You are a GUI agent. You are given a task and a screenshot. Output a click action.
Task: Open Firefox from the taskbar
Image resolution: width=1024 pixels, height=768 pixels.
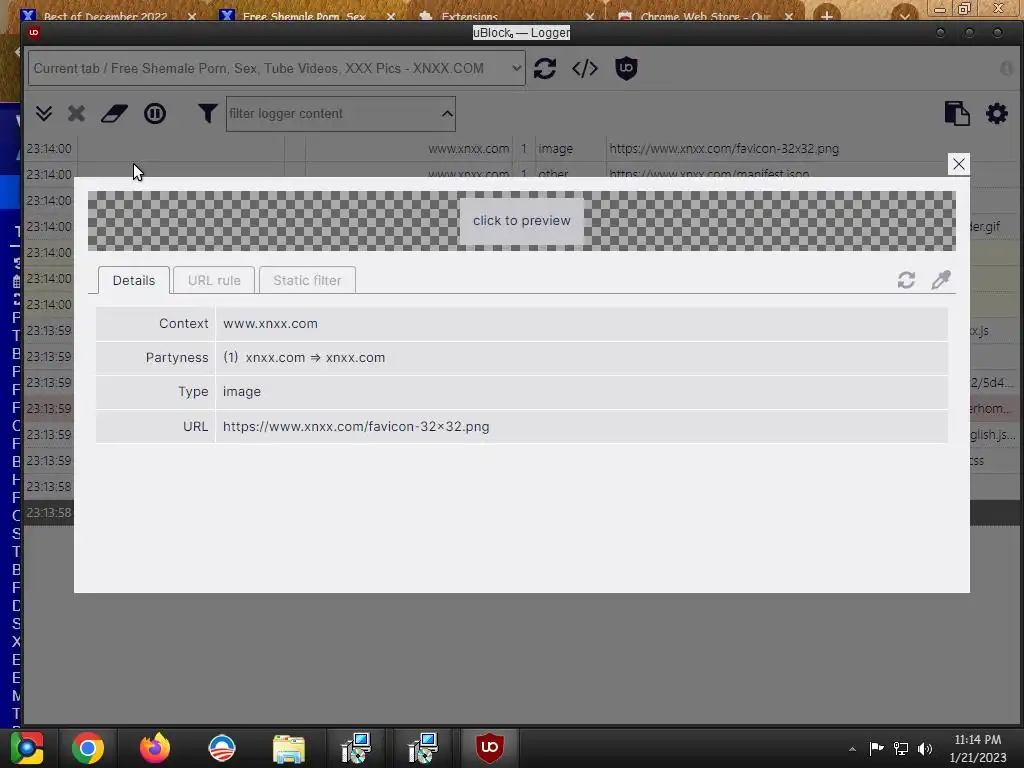tap(154, 748)
